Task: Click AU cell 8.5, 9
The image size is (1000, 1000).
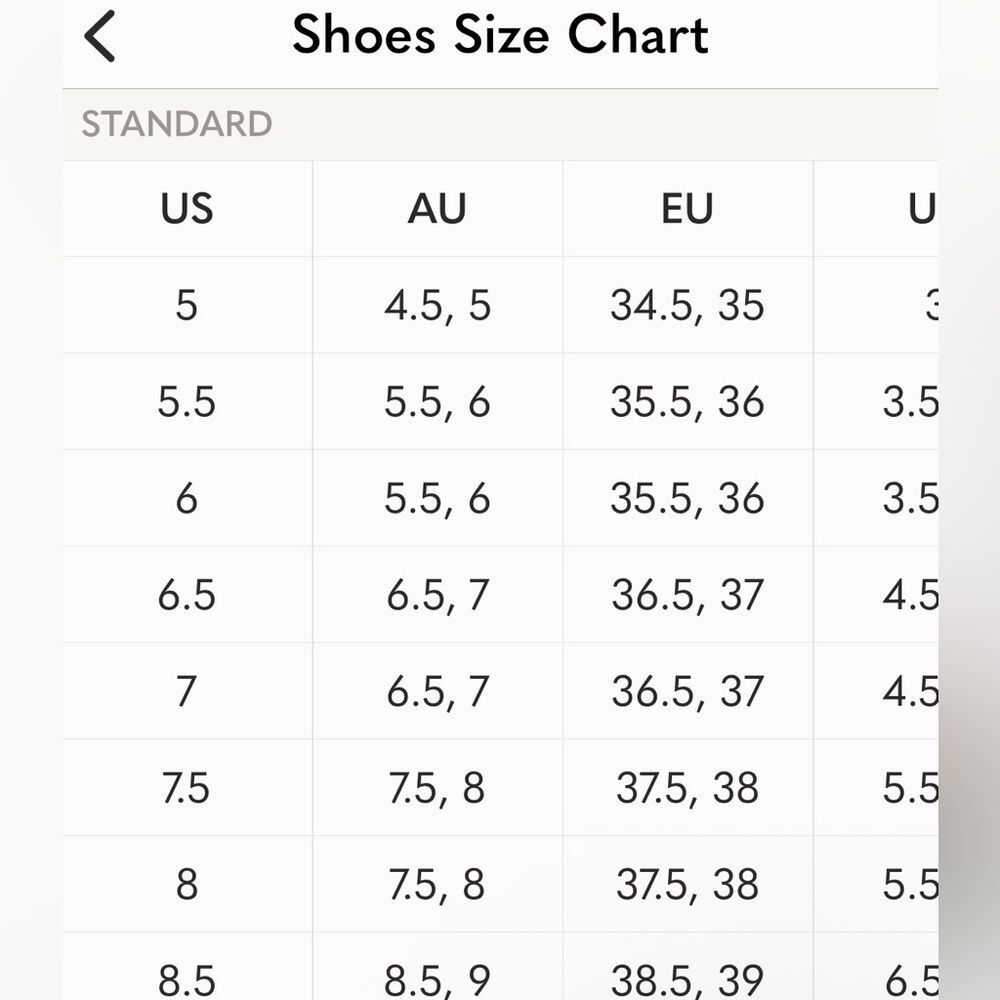Action: pos(438,967)
